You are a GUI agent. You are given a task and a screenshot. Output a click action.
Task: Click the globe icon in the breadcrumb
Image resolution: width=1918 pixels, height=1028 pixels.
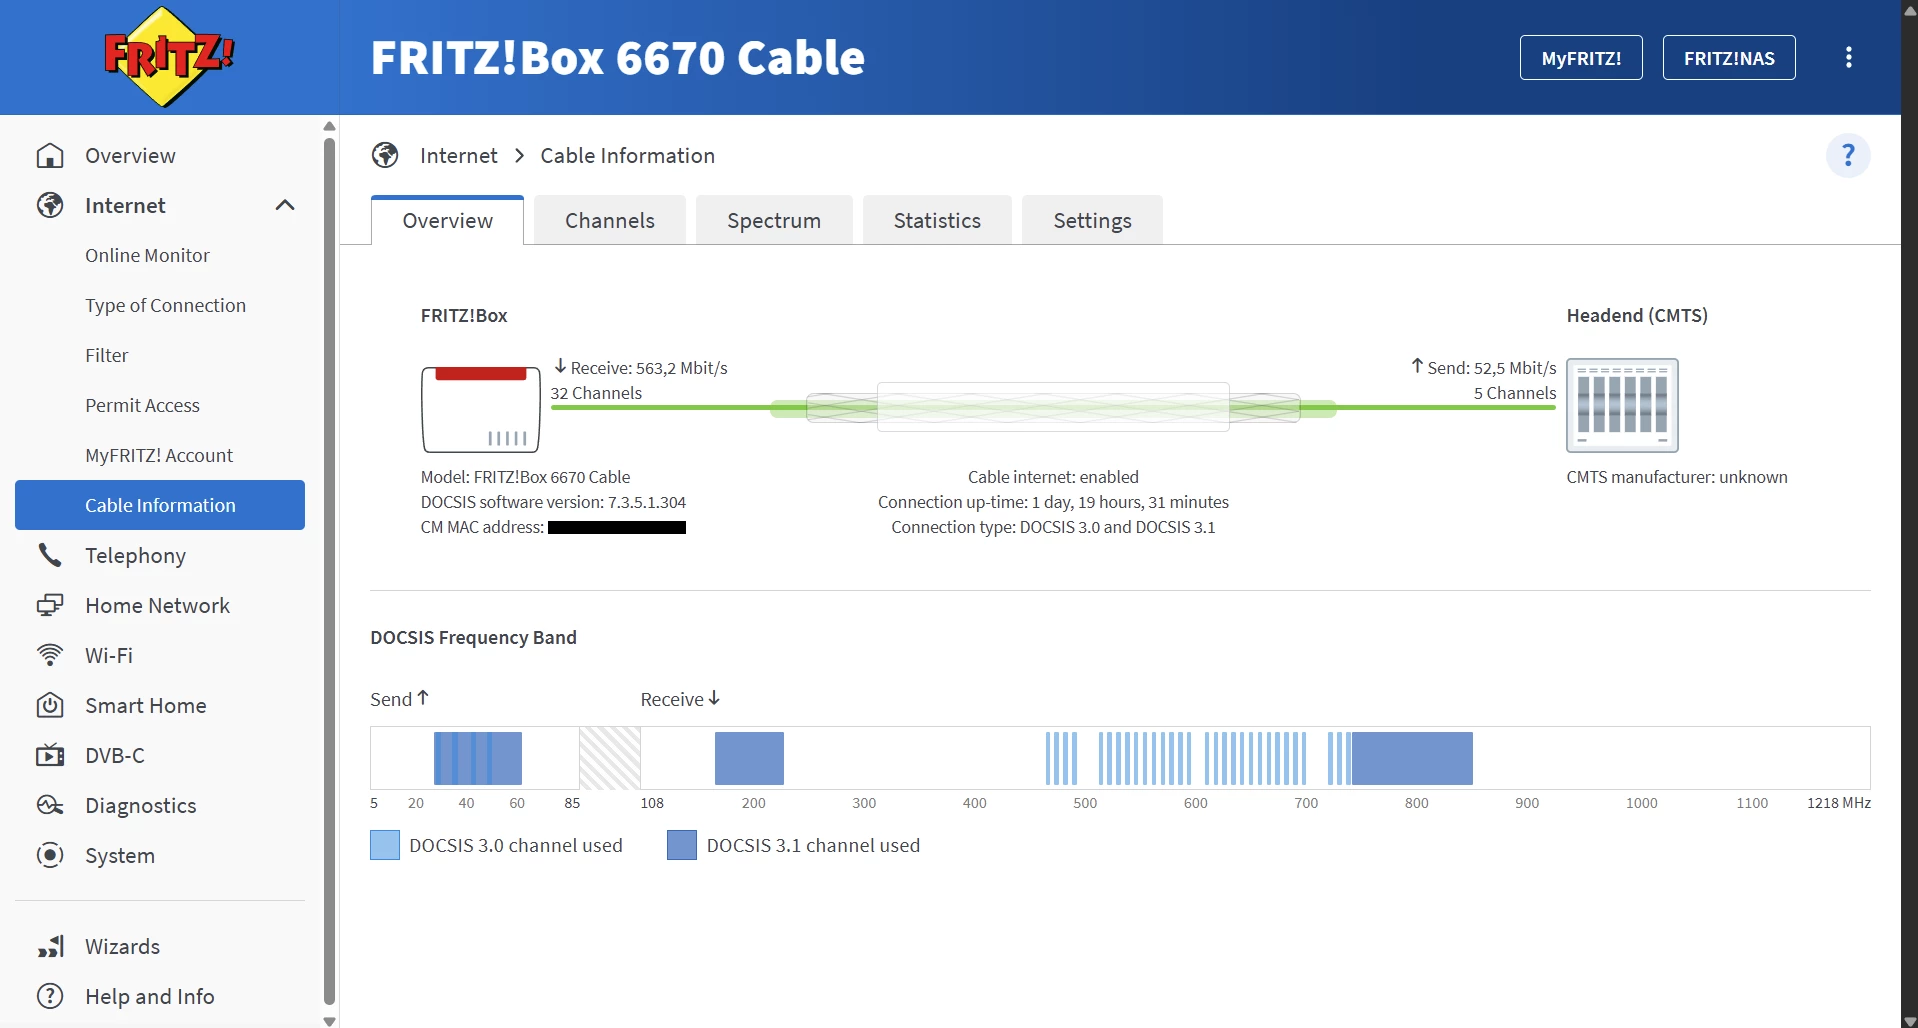click(x=385, y=155)
